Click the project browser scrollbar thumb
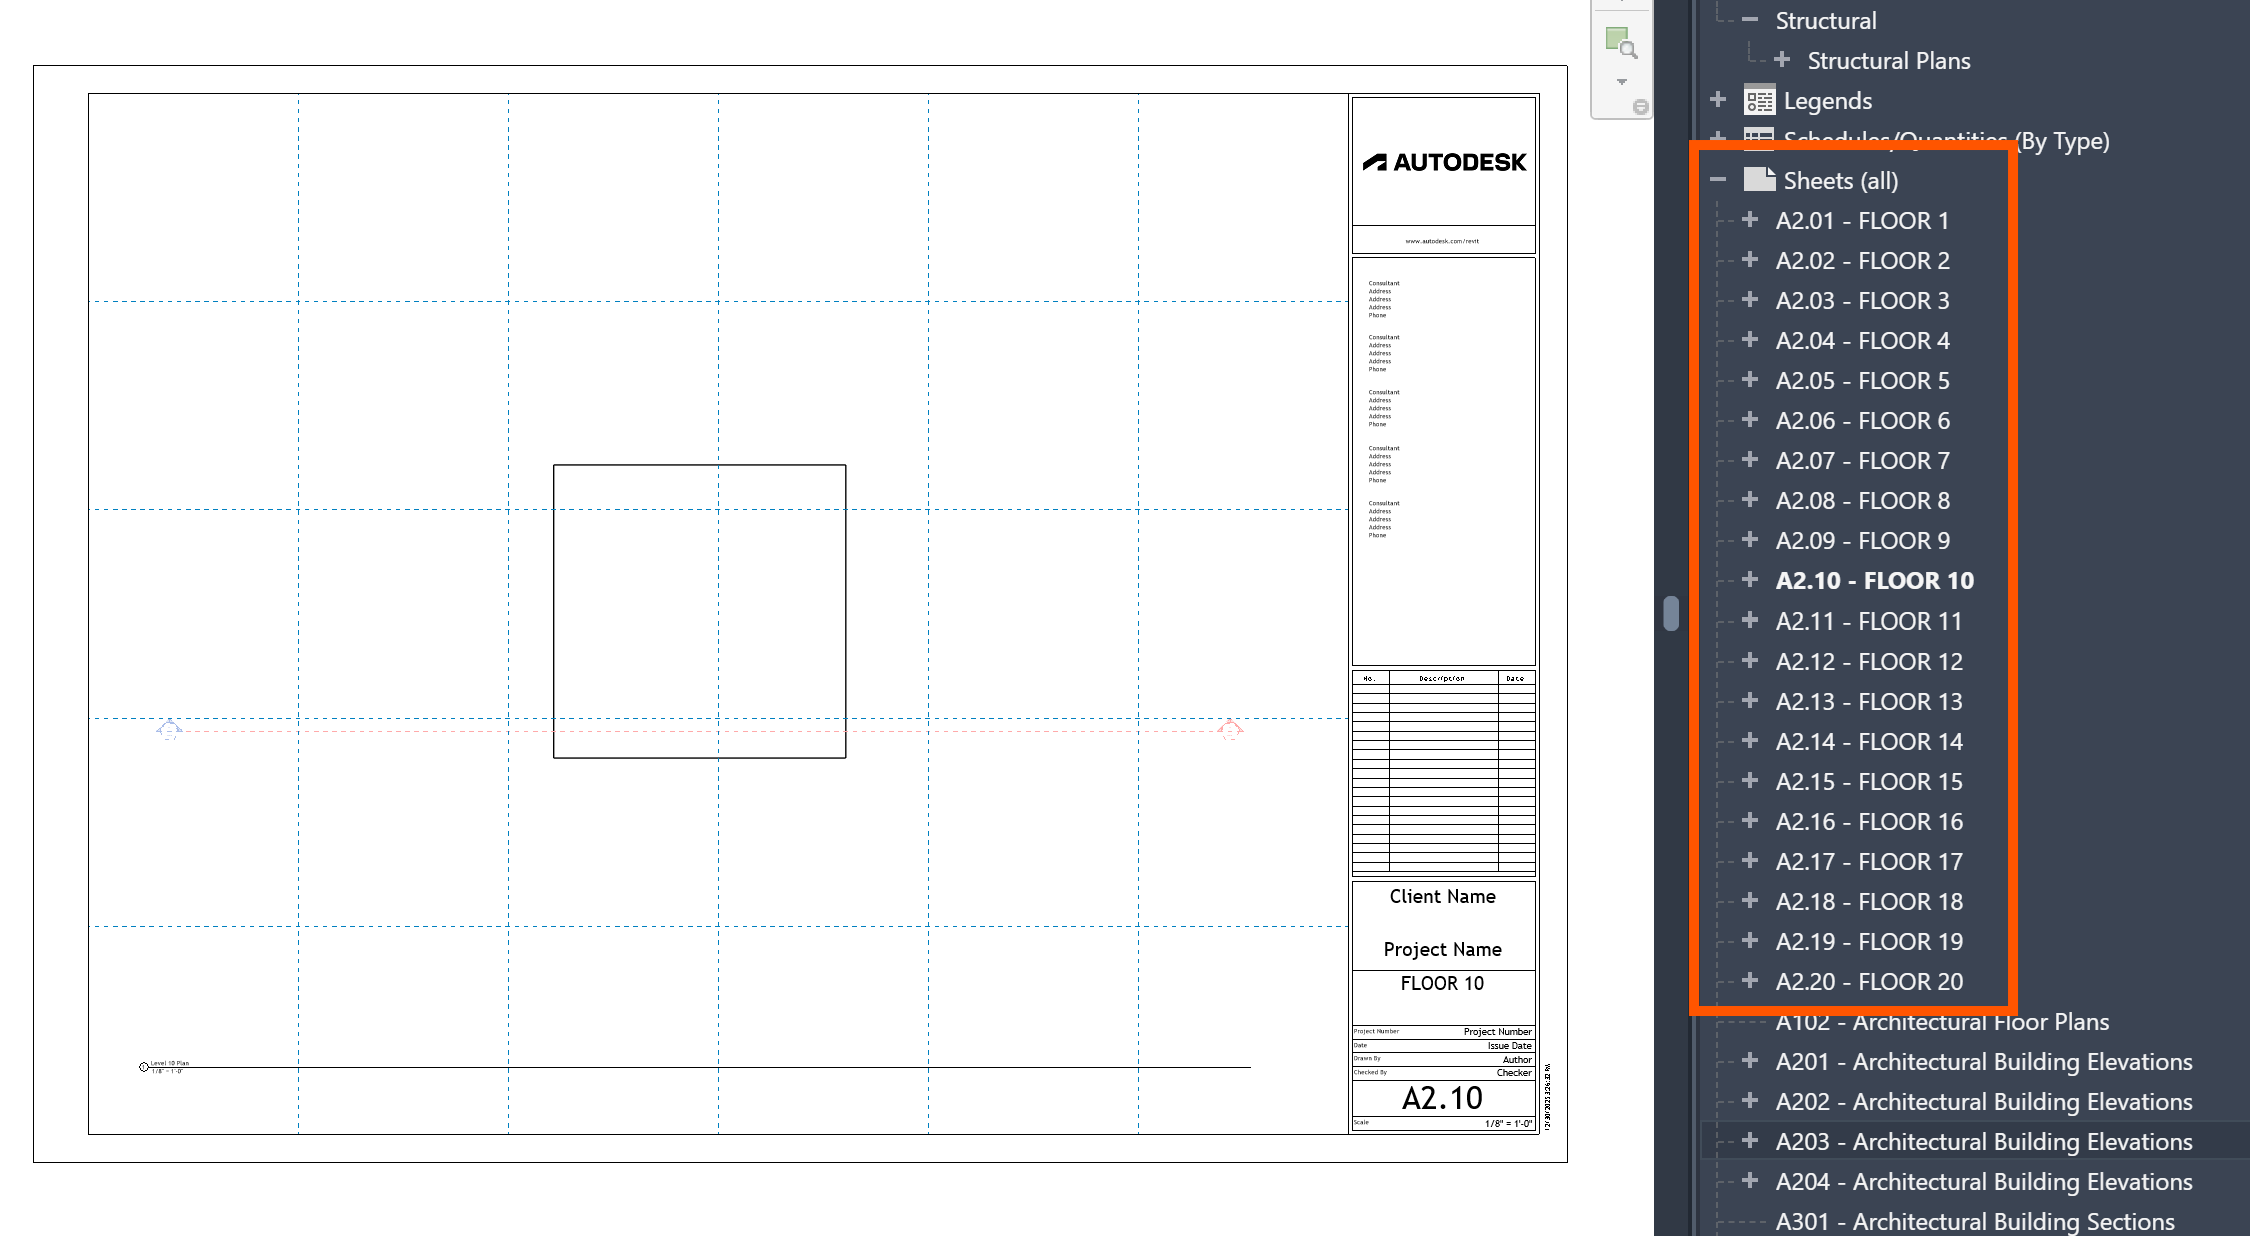 pyautogui.click(x=1671, y=613)
